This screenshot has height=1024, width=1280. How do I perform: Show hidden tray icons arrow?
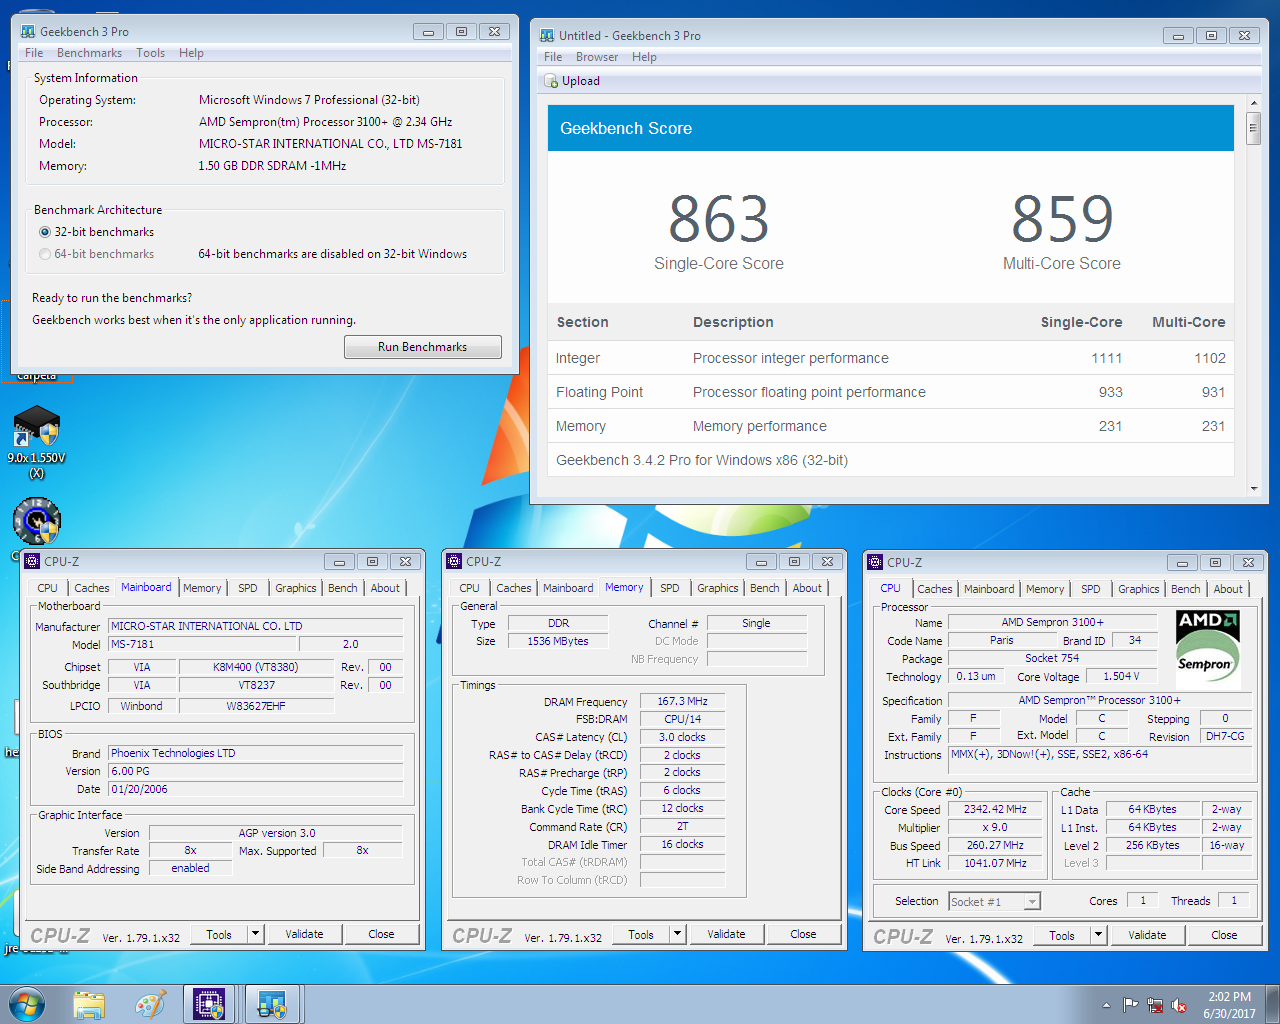click(1106, 1005)
